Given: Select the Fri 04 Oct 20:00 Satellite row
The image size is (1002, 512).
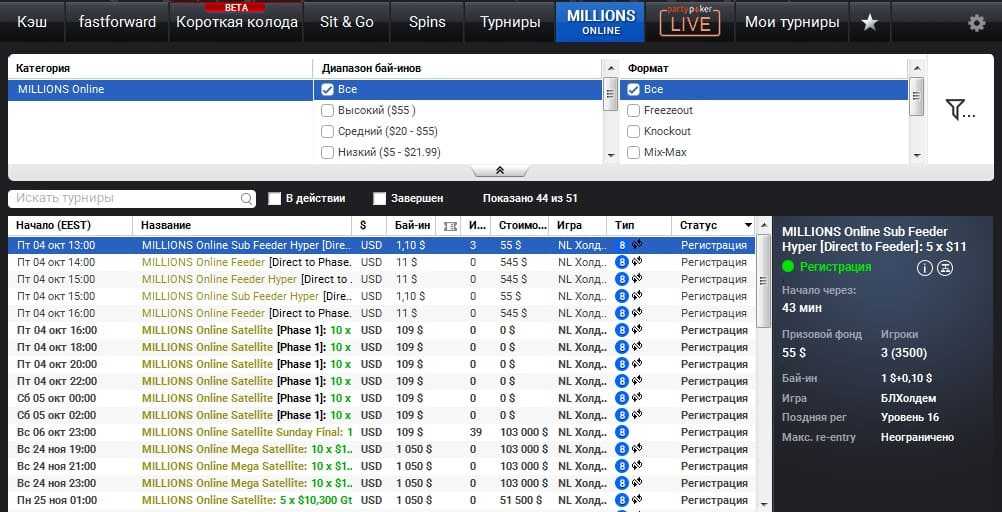Looking at the screenshot, I should coord(382,364).
